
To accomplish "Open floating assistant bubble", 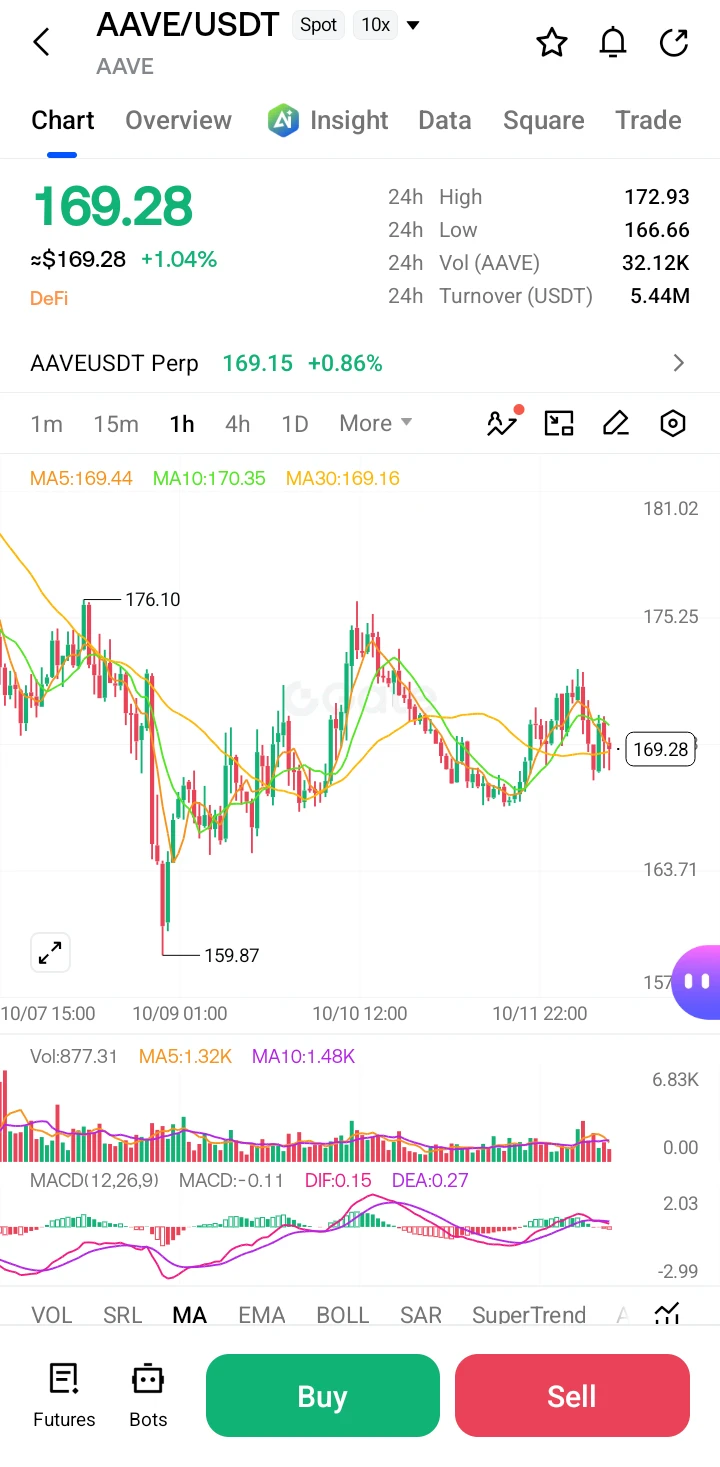I will [x=697, y=982].
